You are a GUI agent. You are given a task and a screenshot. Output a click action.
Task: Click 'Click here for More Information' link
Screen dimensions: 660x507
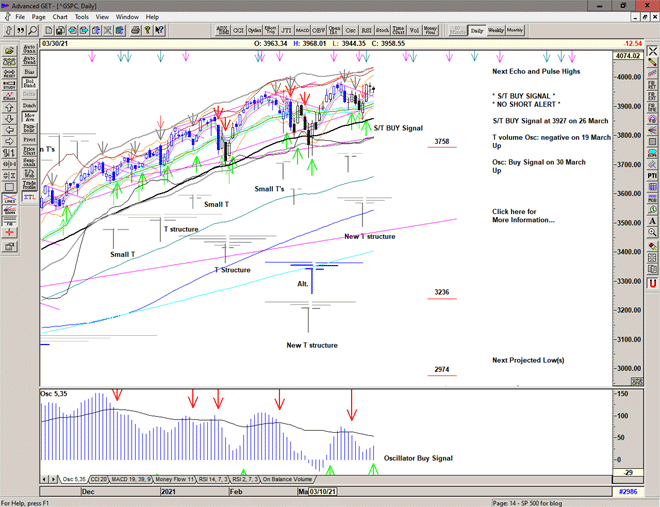(x=522, y=216)
